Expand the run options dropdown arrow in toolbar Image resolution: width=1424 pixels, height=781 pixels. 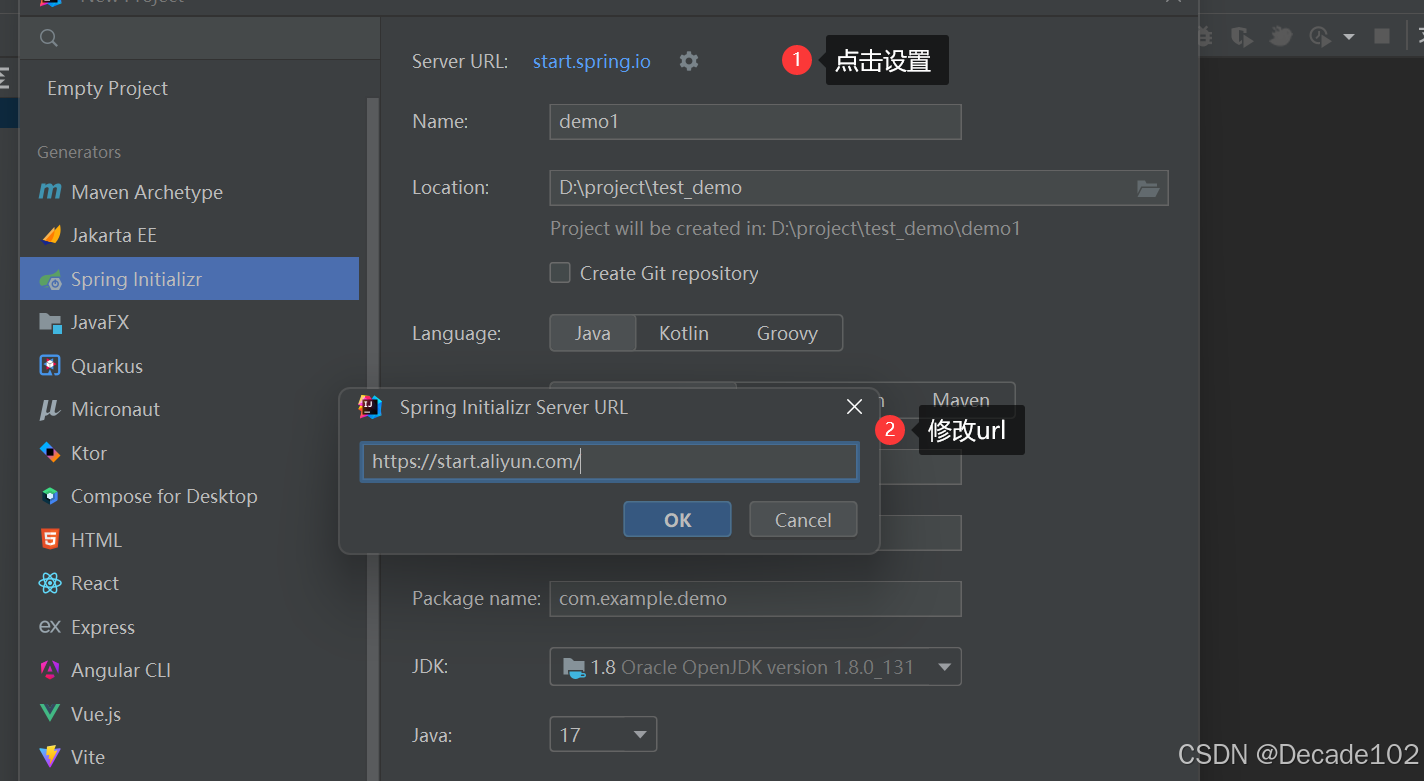[x=1349, y=37]
